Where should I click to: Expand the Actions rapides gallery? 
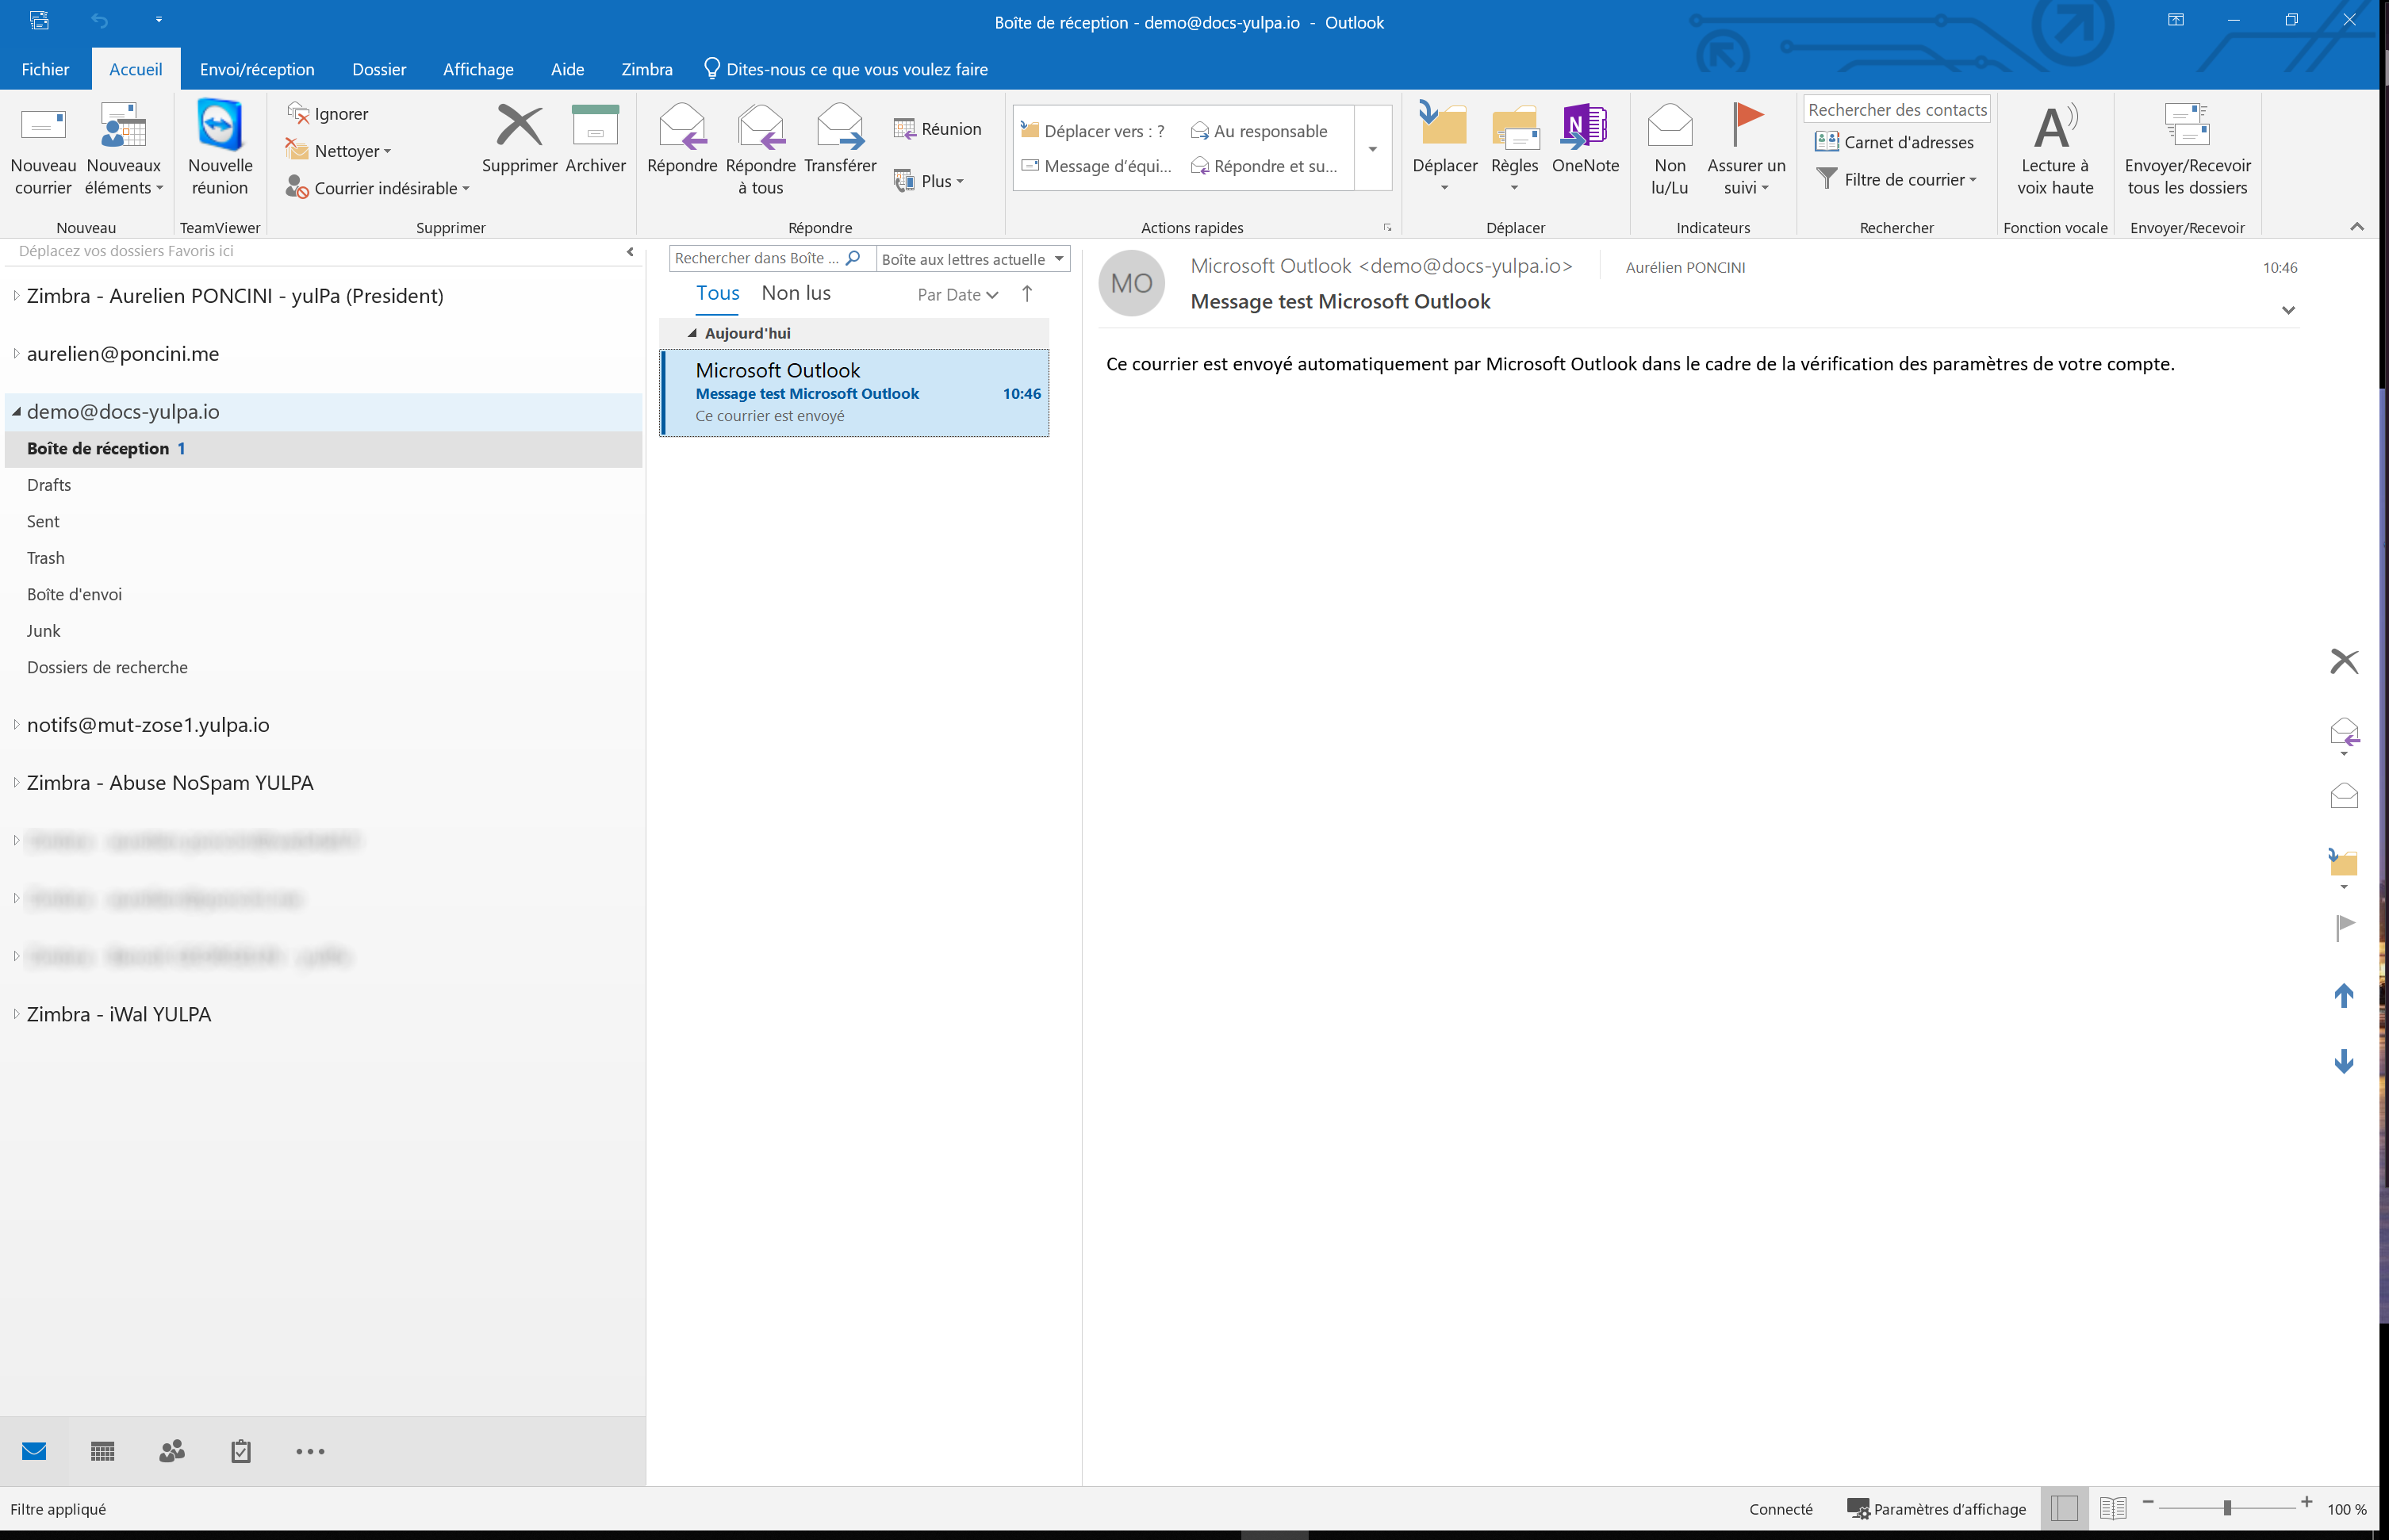coord(1372,148)
